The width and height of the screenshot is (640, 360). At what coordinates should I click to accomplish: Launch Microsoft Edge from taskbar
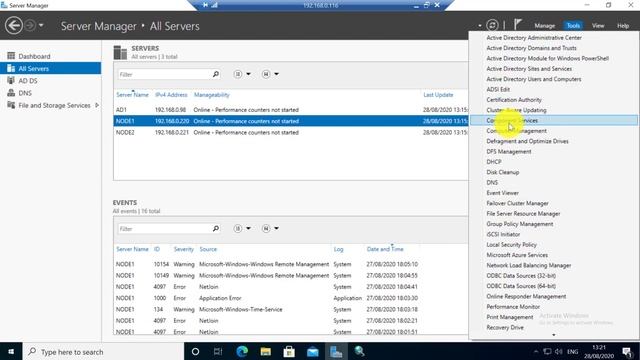point(242,351)
